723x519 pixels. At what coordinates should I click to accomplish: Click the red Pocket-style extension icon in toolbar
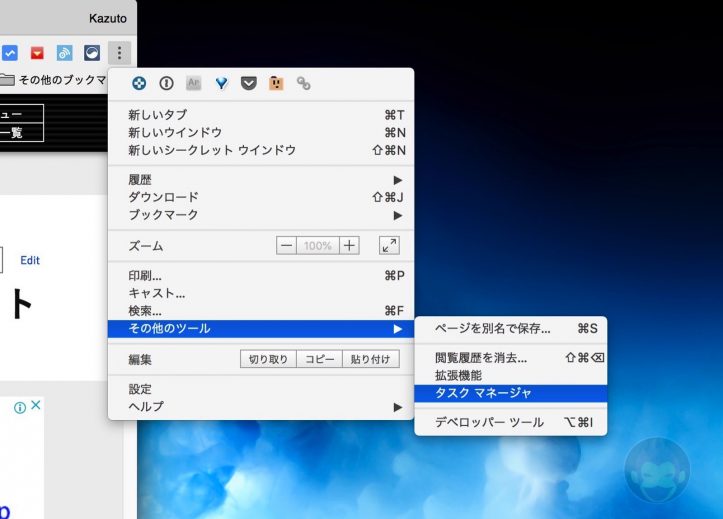coord(37,53)
